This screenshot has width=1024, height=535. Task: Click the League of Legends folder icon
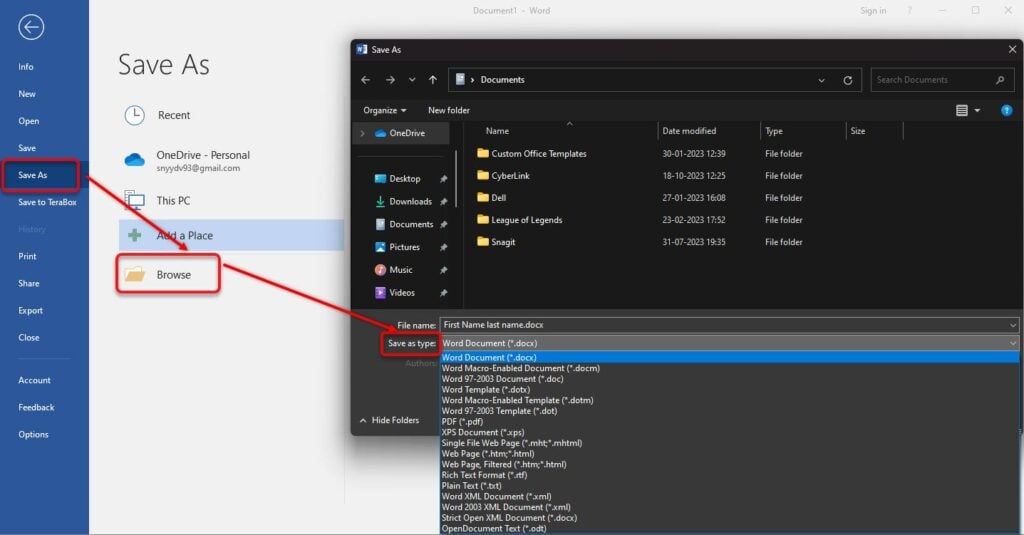click(483, 219)
